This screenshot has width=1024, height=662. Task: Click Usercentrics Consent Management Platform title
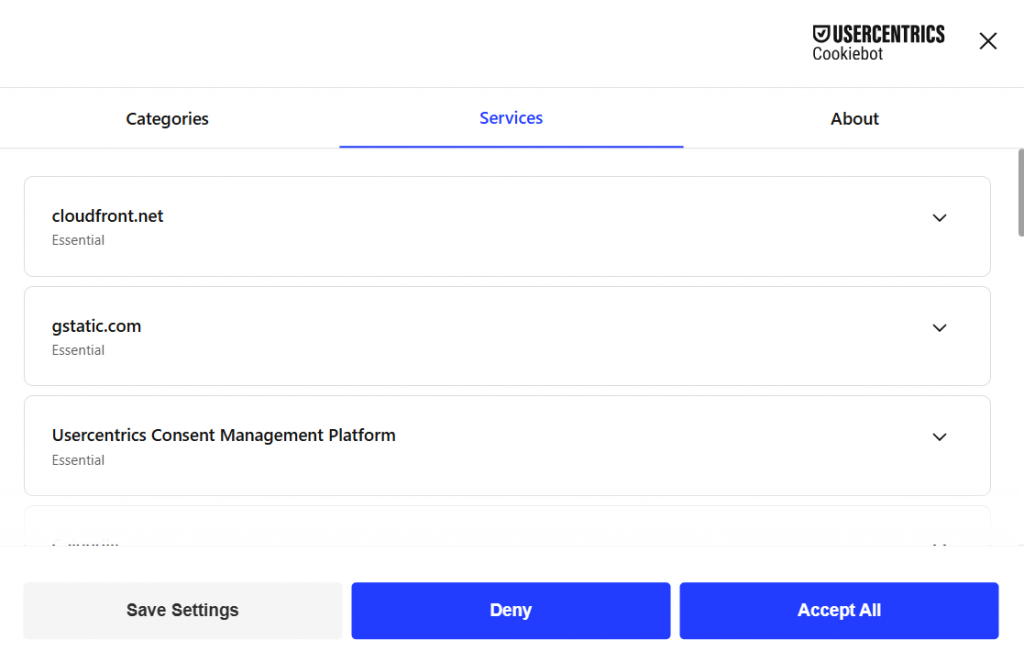click(223, 435)
